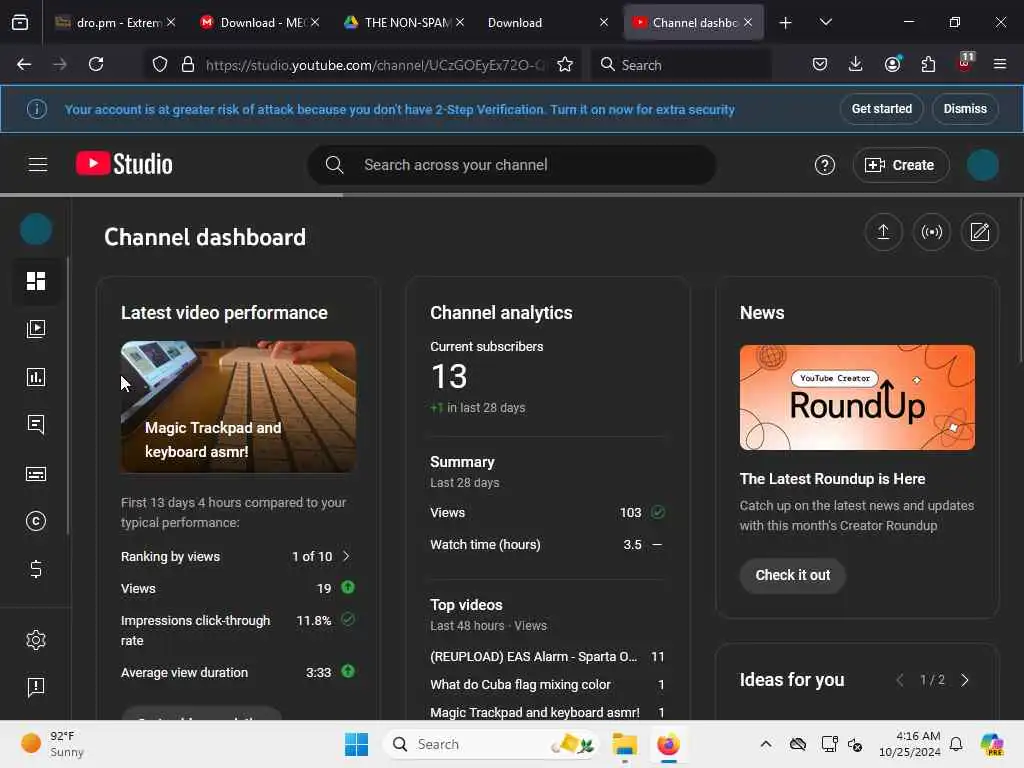Viewport: 1024px width, 768px height.
Task: Open the Copyright sidebar icon
Action: click(36, 521)
